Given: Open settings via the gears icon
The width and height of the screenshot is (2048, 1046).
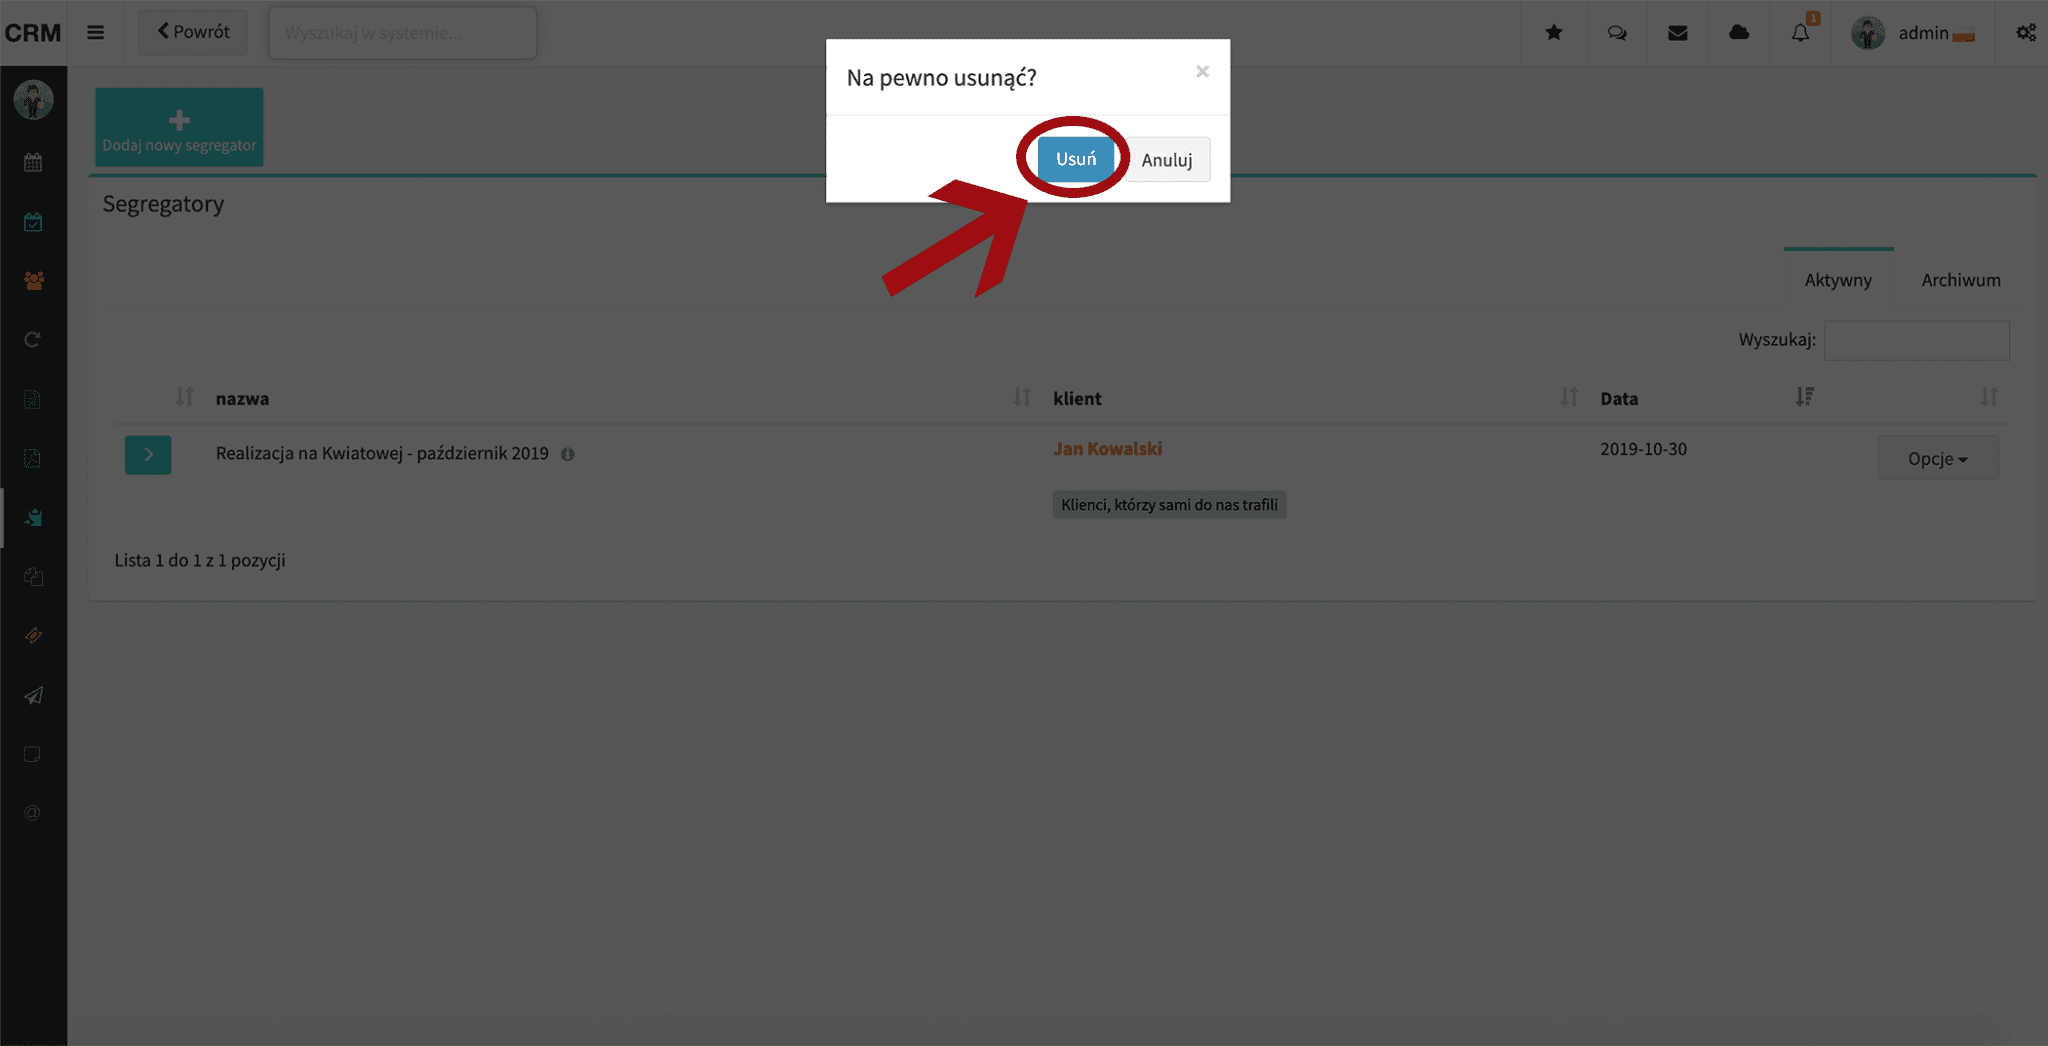Looking at the screenshot, I should point(2026,33).
